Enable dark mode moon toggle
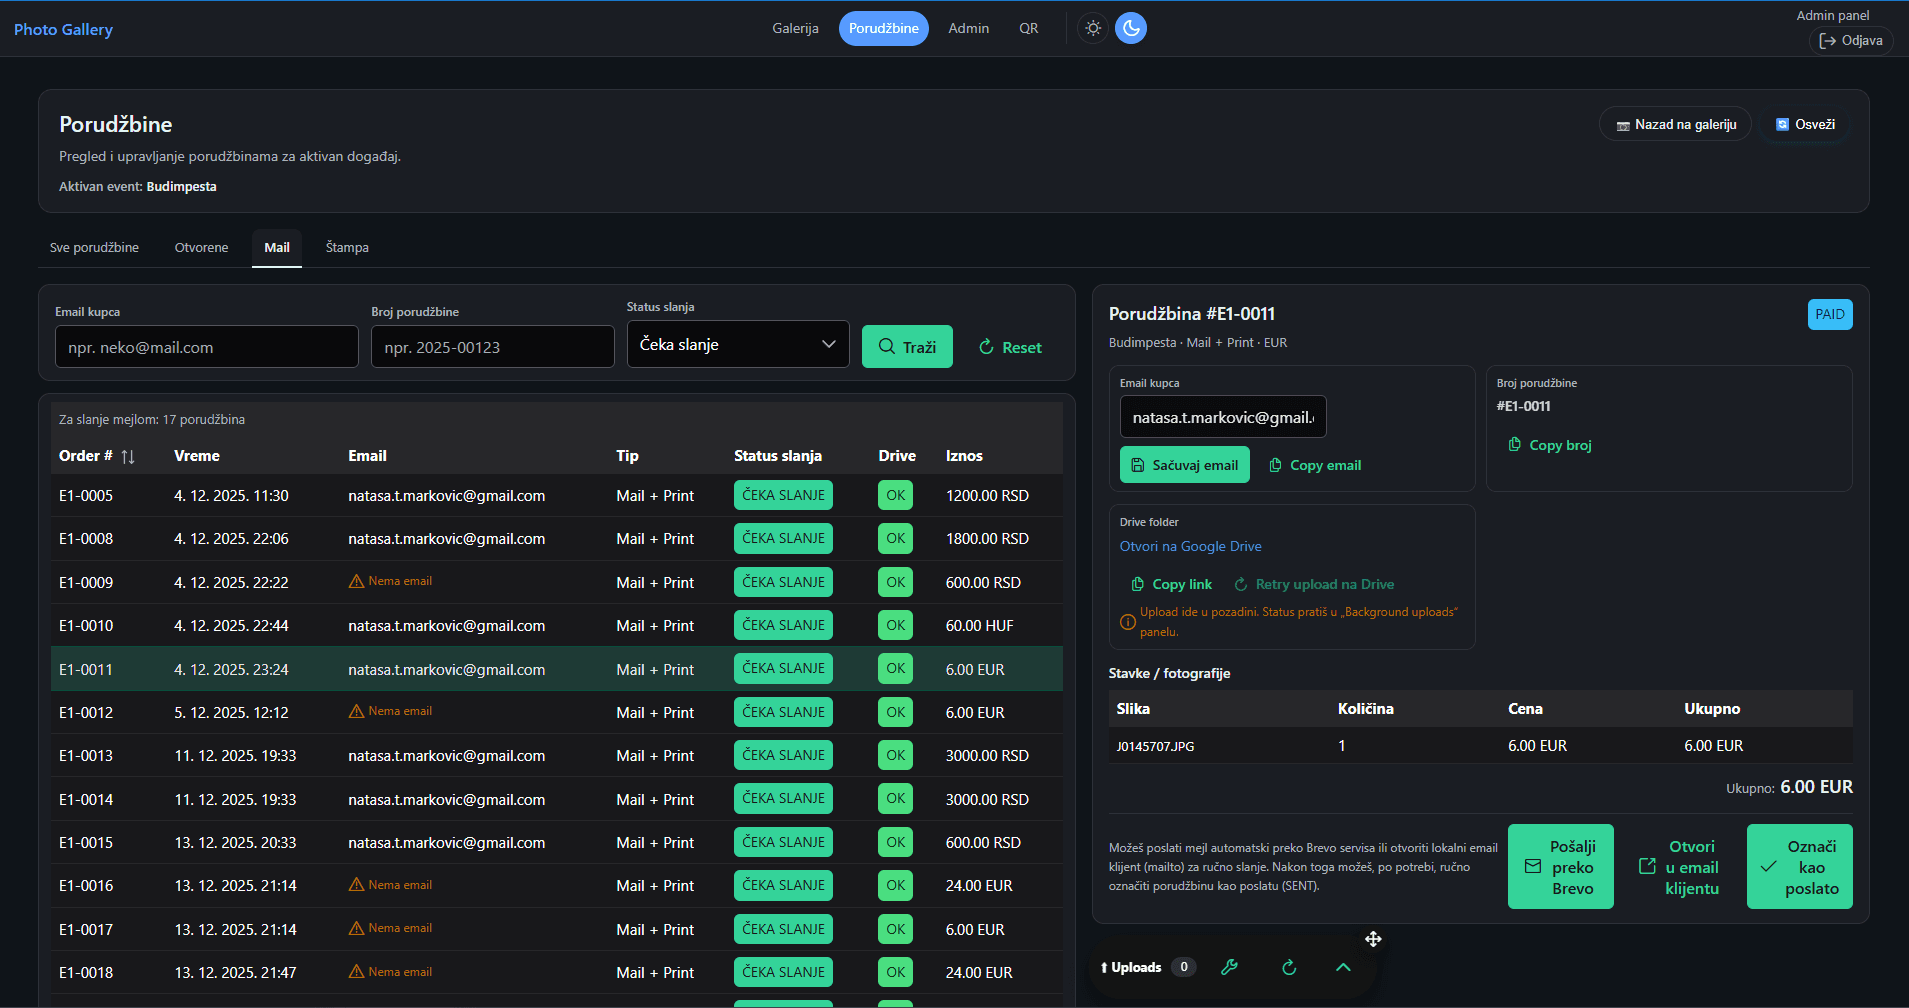This screenshot has width=1909, height=1008. [1131, 28]
